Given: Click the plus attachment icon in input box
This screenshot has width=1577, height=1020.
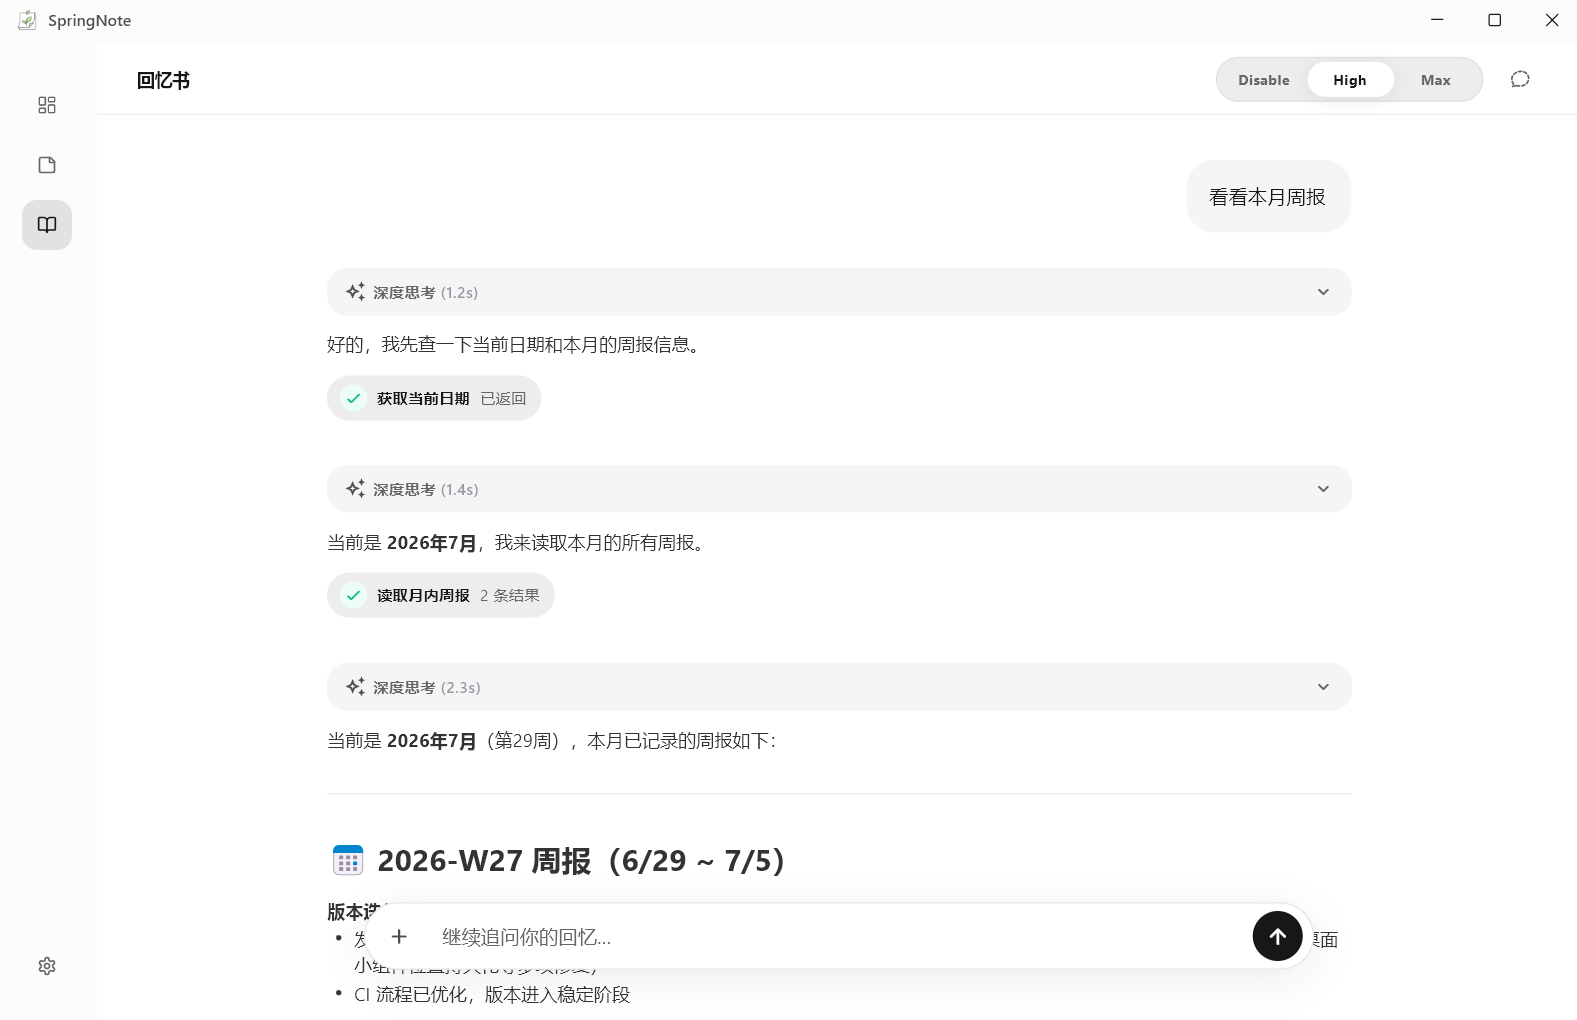Looking at the screenshot, I should click(399, 936).
